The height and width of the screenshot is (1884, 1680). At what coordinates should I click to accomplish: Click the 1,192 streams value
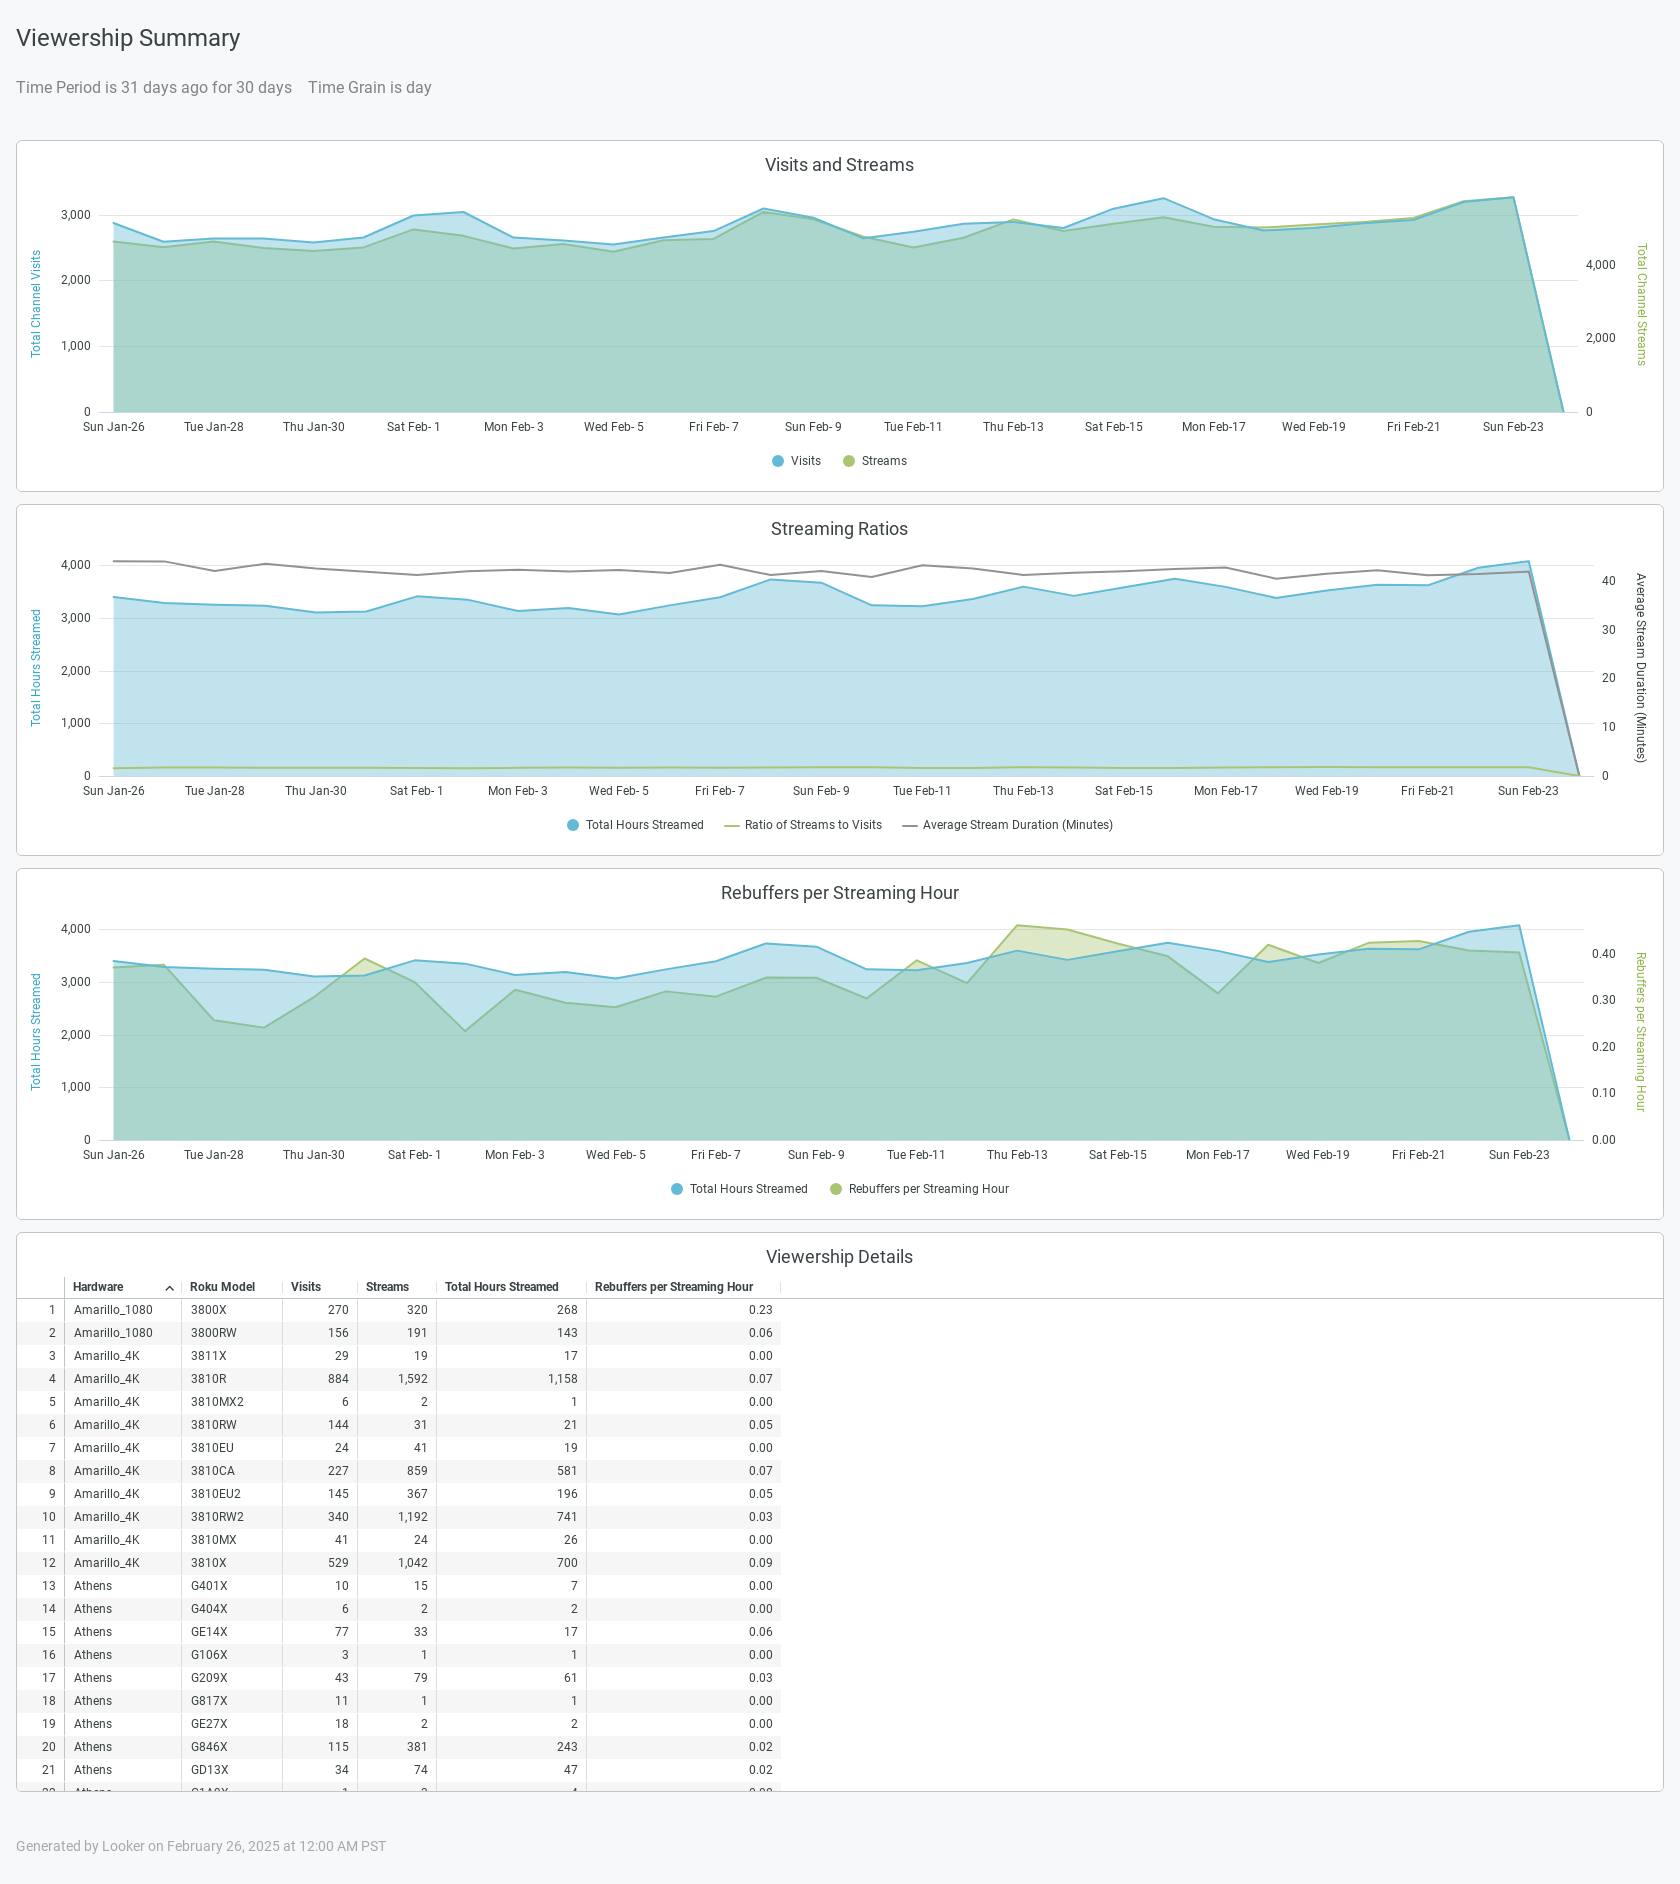tap(413, 1517)
